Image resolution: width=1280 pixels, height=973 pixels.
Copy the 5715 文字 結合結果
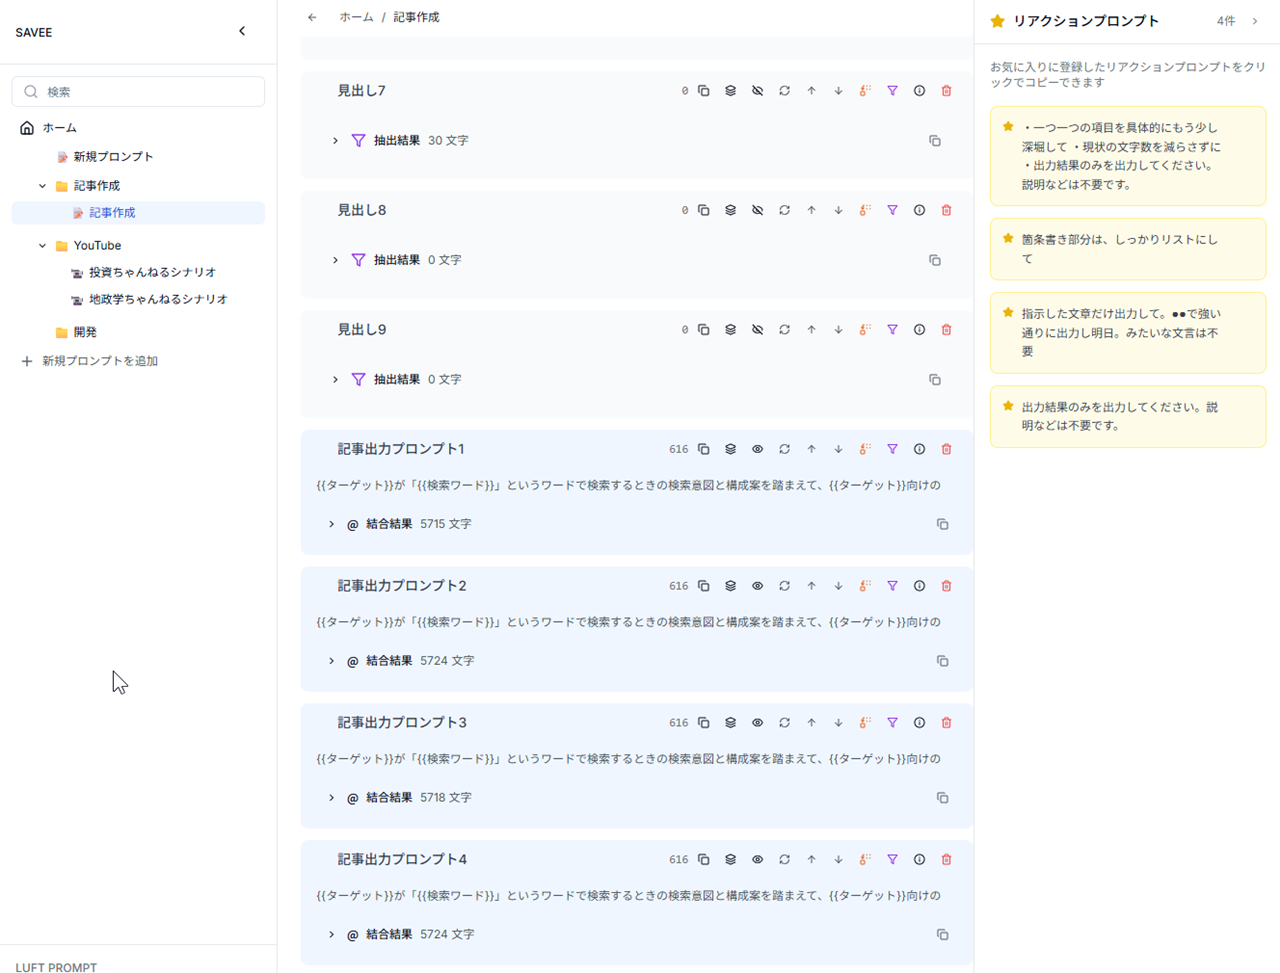tap(943, 524)
